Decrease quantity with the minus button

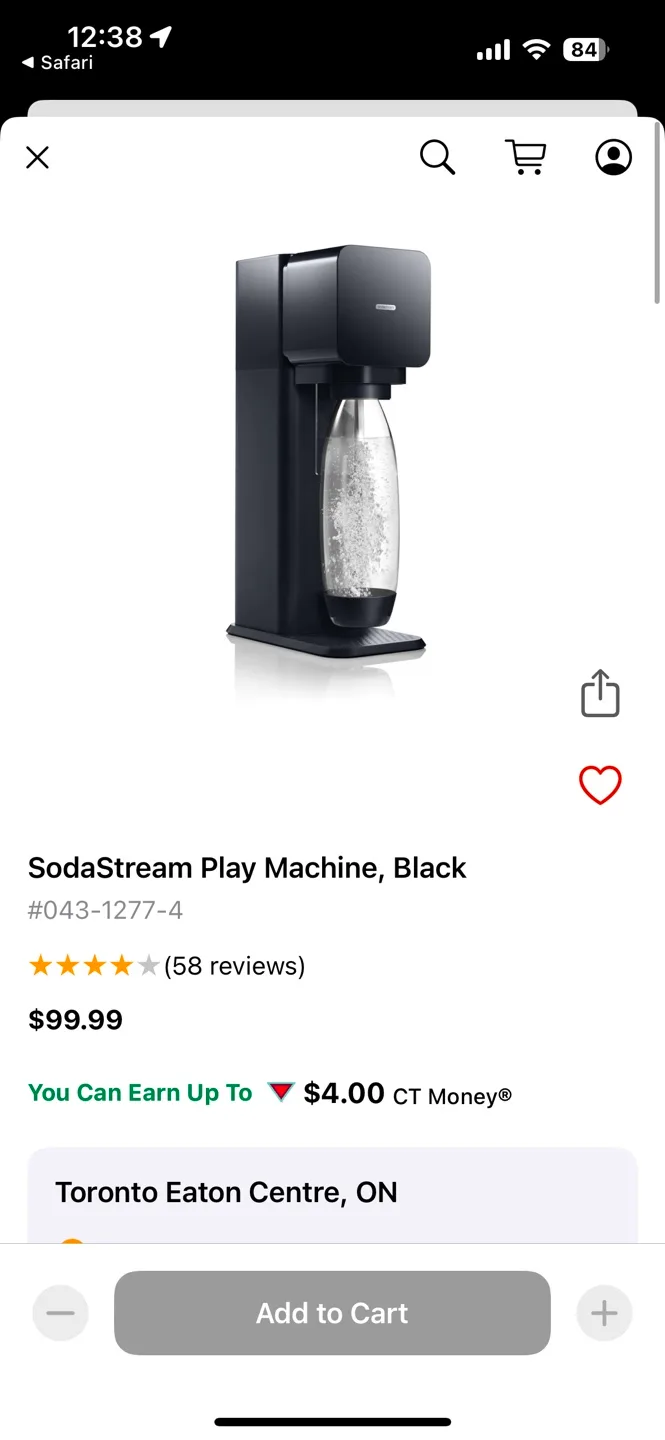(60, 1313)
